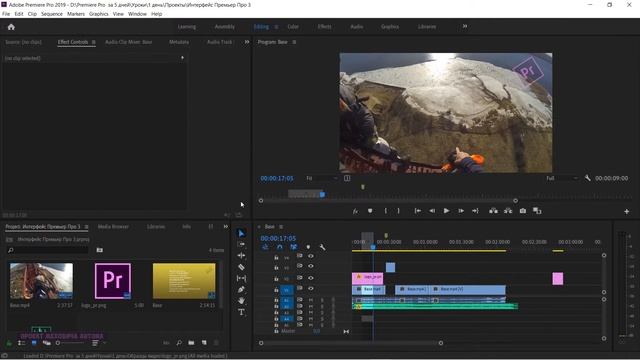Select the Type tool
This screenshot has height=360, width=640.
click(241, 312)
